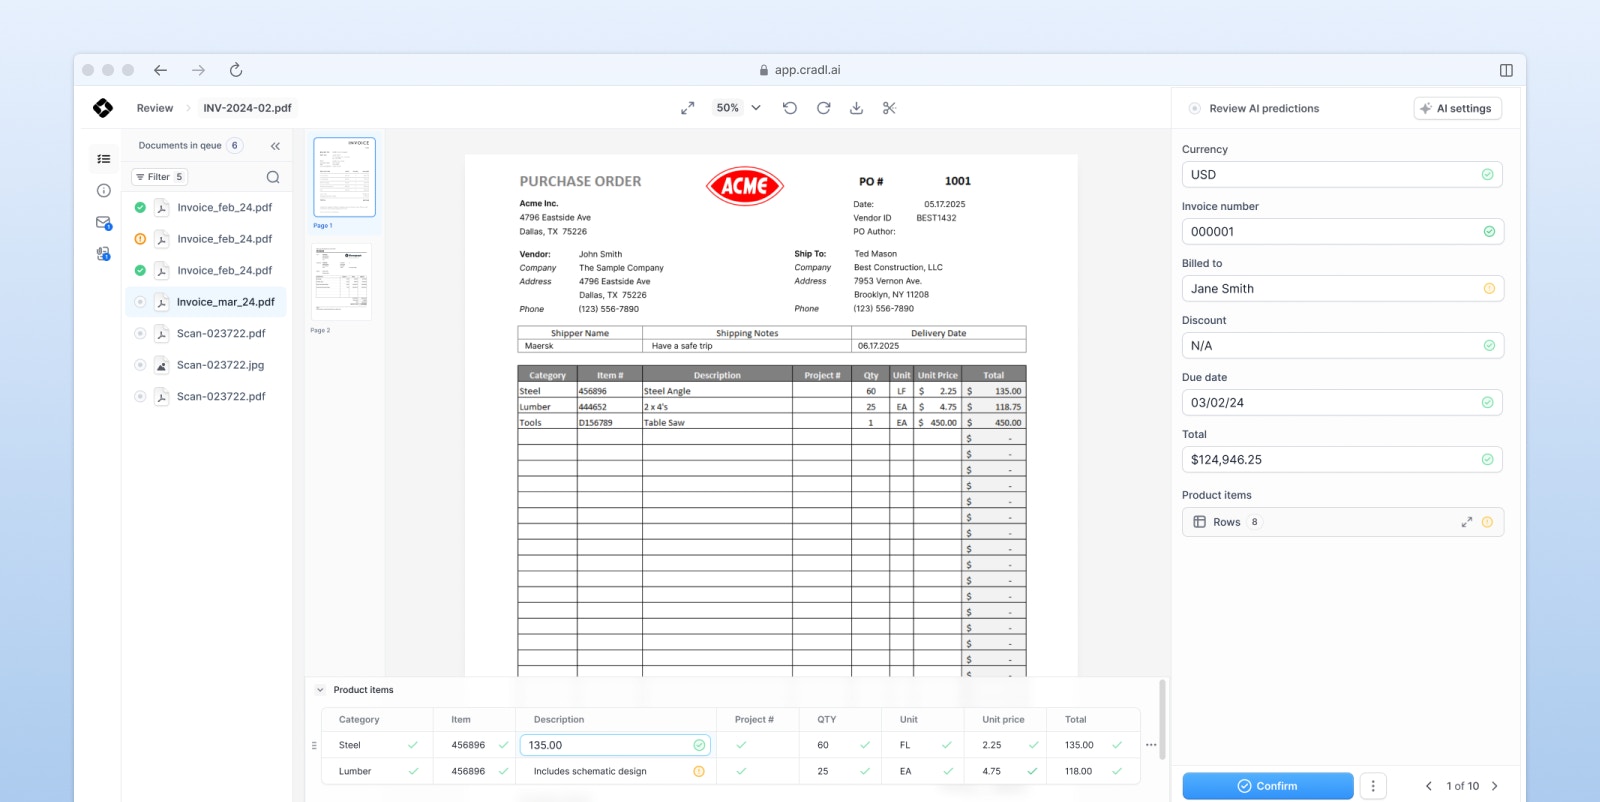Toggle status circle of Scan-023722.jpg

pyautogui.click(x=140, y=365)
